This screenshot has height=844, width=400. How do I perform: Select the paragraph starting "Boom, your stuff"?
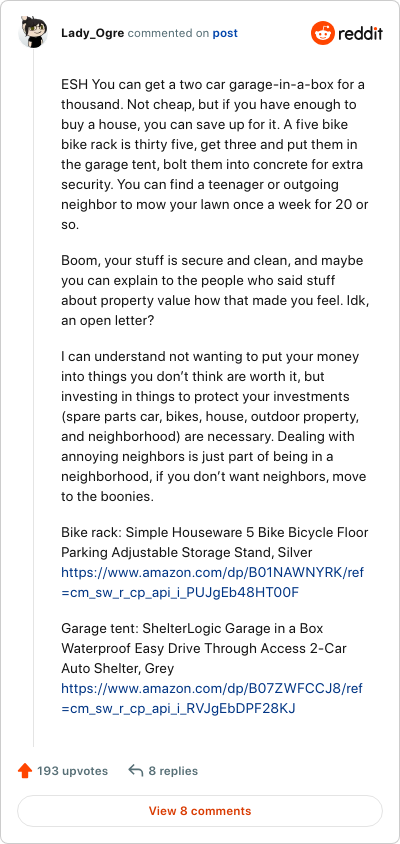(212, 291)
